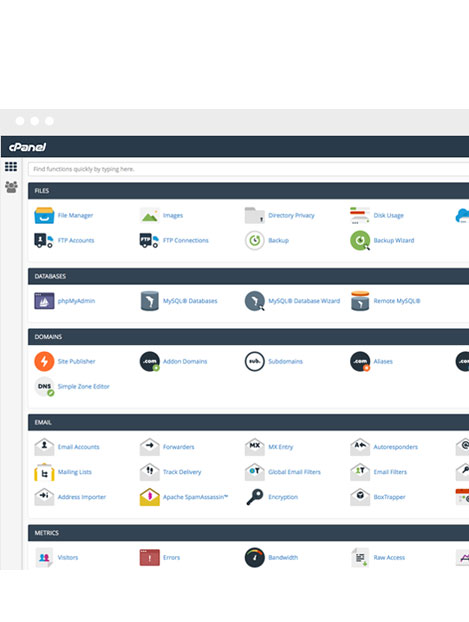469x622 pixels.
Task: Open the Email Filters icon
Action: click(360, 472)
